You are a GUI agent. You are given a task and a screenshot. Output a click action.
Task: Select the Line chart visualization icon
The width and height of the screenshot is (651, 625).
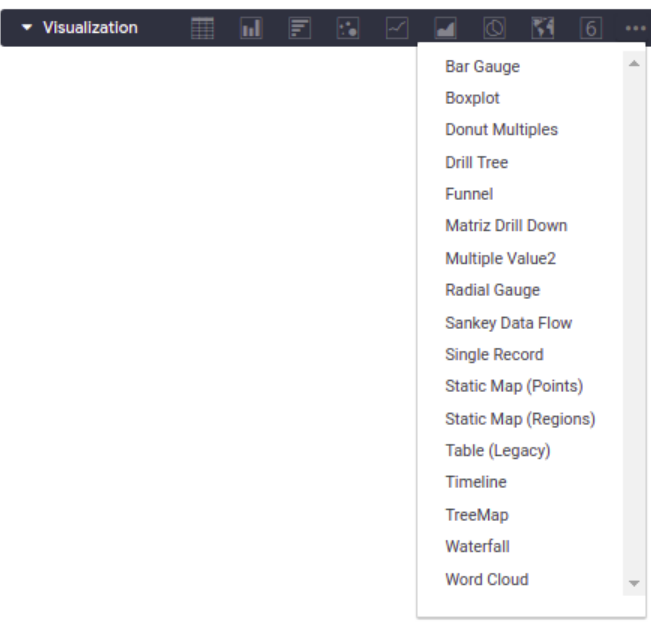click(397, 28)
